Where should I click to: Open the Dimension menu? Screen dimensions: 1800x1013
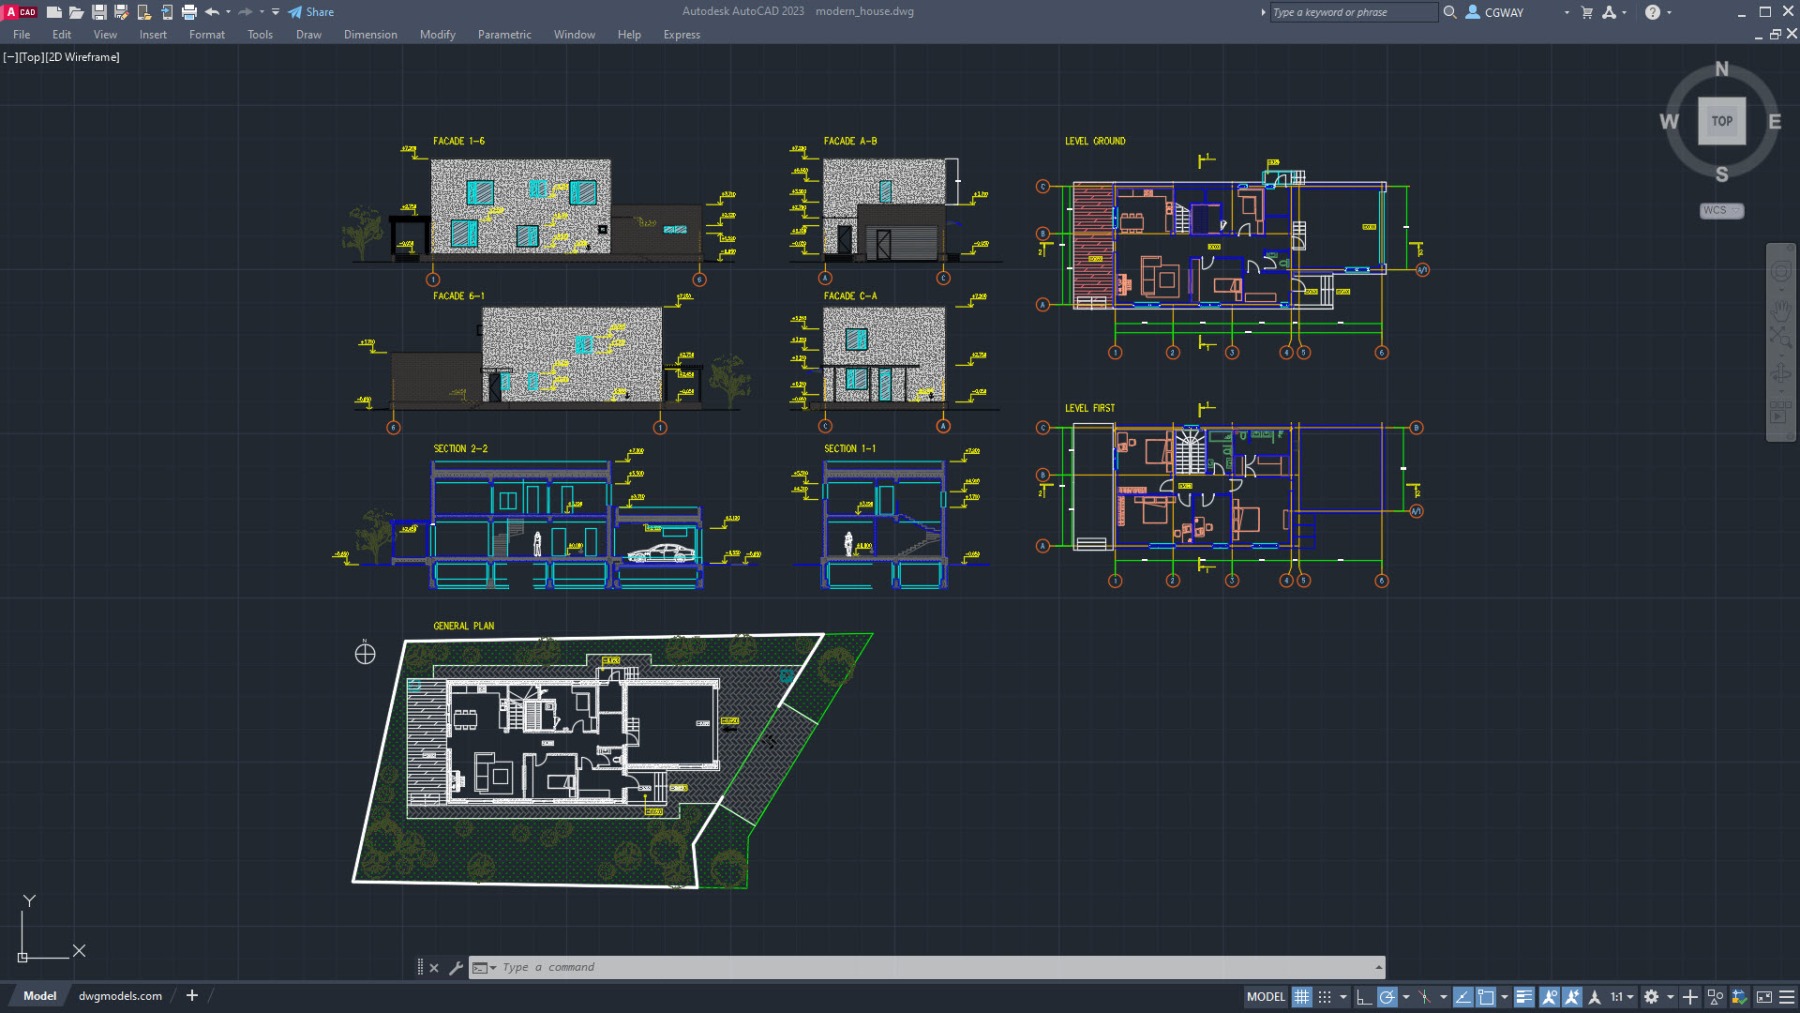point(370,35)
